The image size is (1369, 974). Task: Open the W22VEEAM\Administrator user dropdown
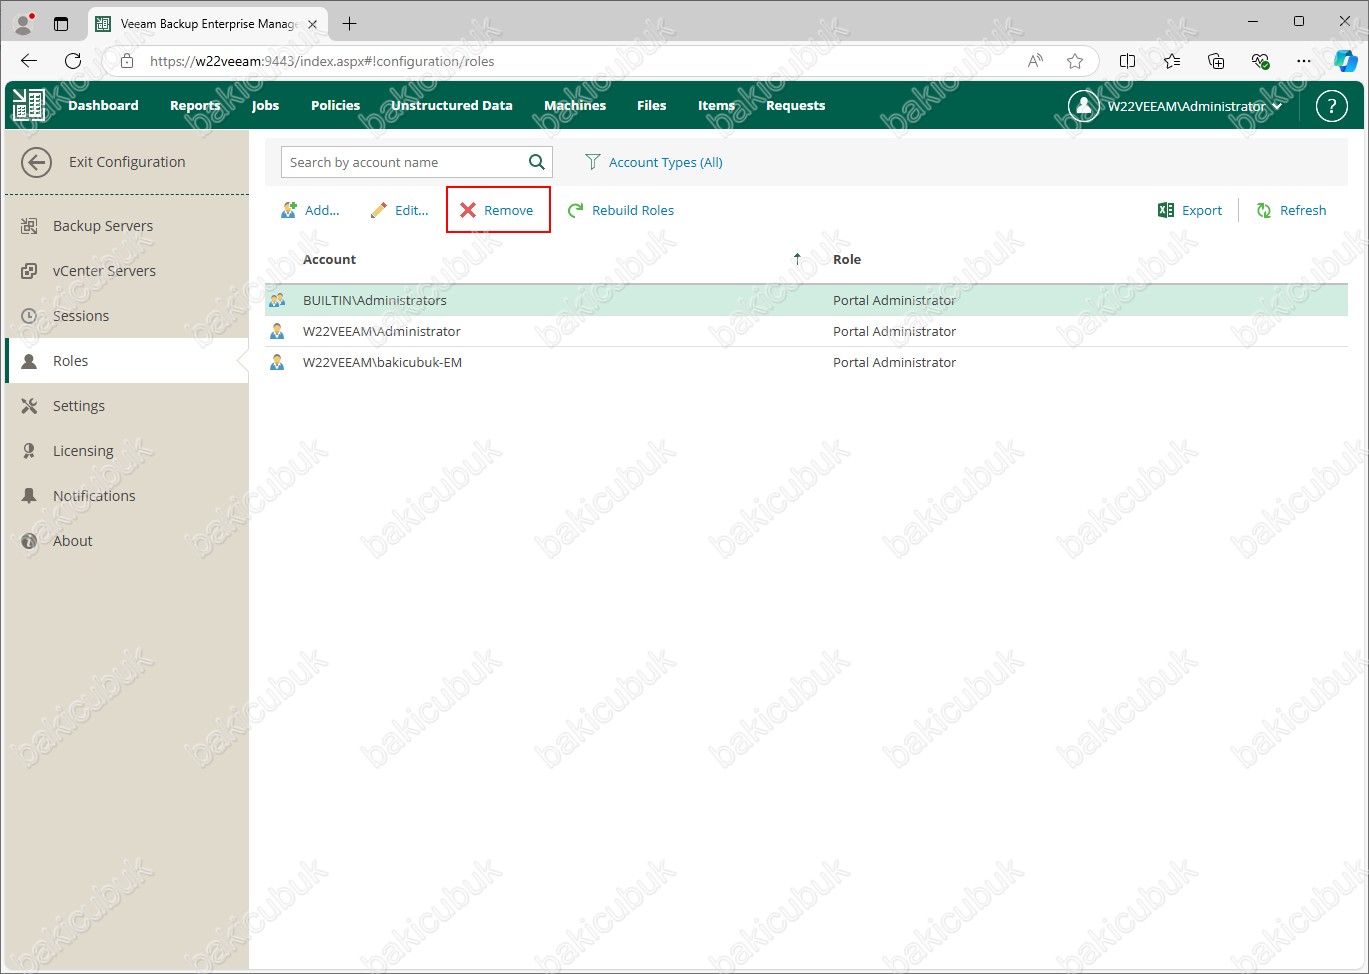[1176, 105]
